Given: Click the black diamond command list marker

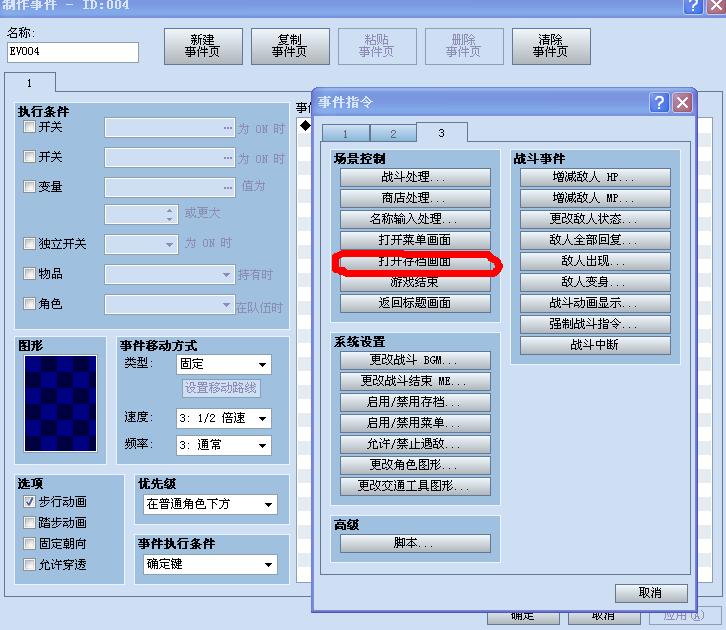Looking at the screenshot, I should point(305,125).
